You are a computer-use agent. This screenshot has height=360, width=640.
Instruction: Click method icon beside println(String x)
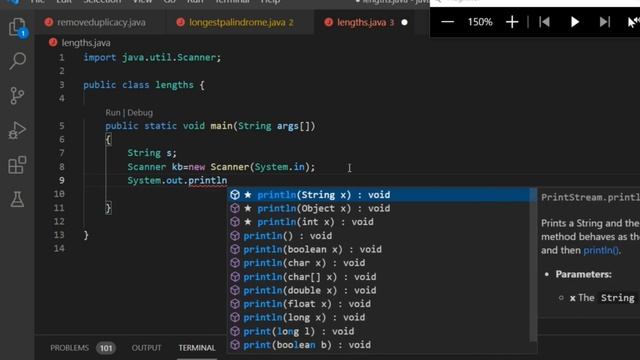[x=235, y=195]
